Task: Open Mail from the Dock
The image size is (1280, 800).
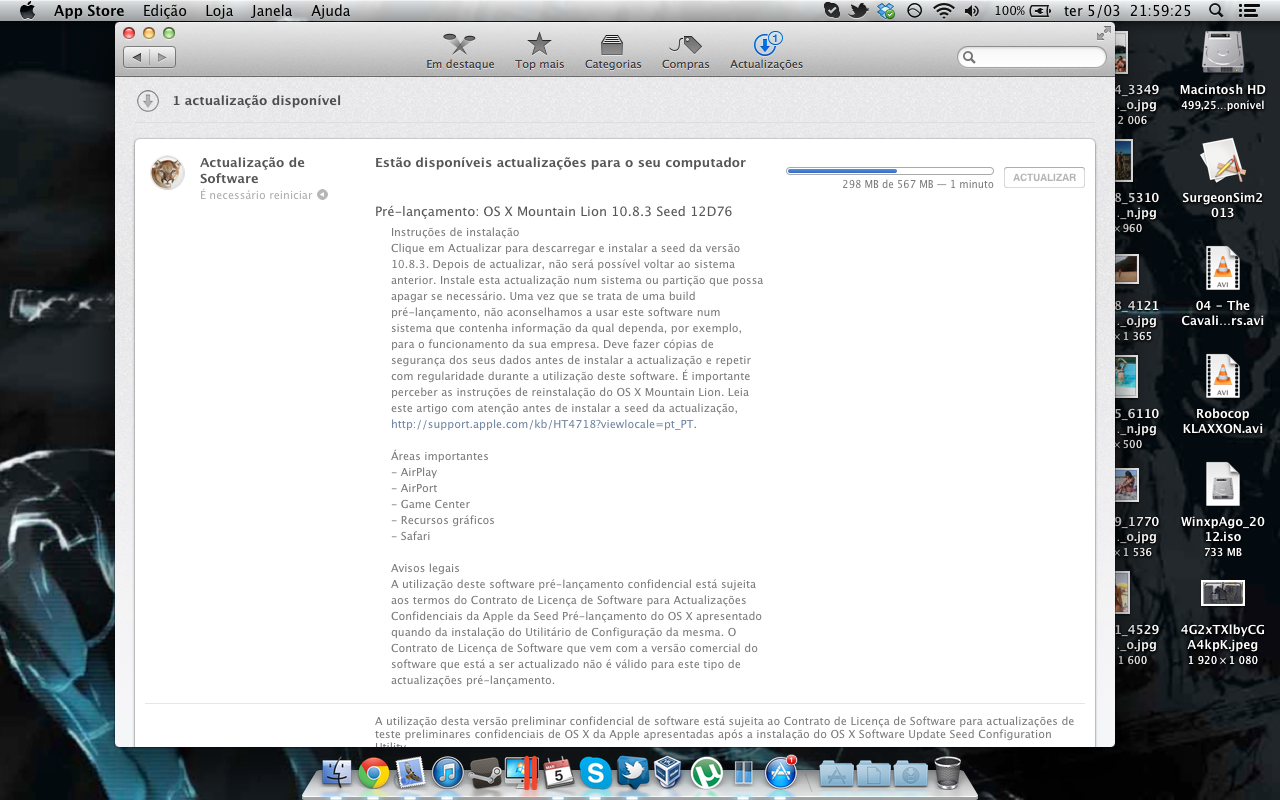Action: click(411, 773)
